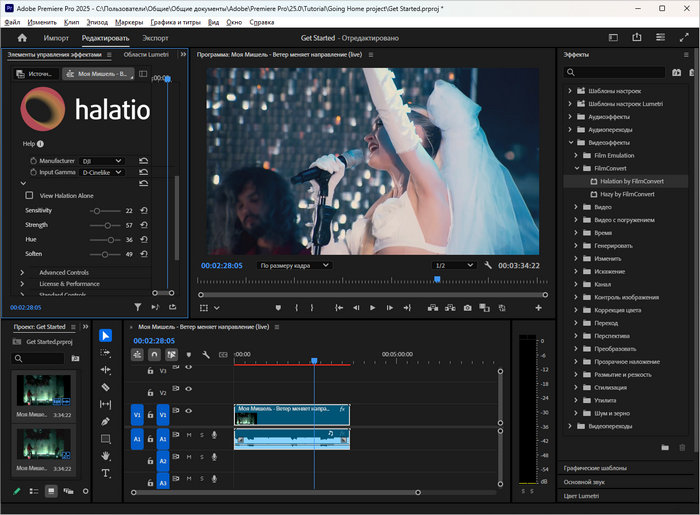Toggle linked selection in timeline
This screenshot has height=515, width=700.
(x=171, y=354)
